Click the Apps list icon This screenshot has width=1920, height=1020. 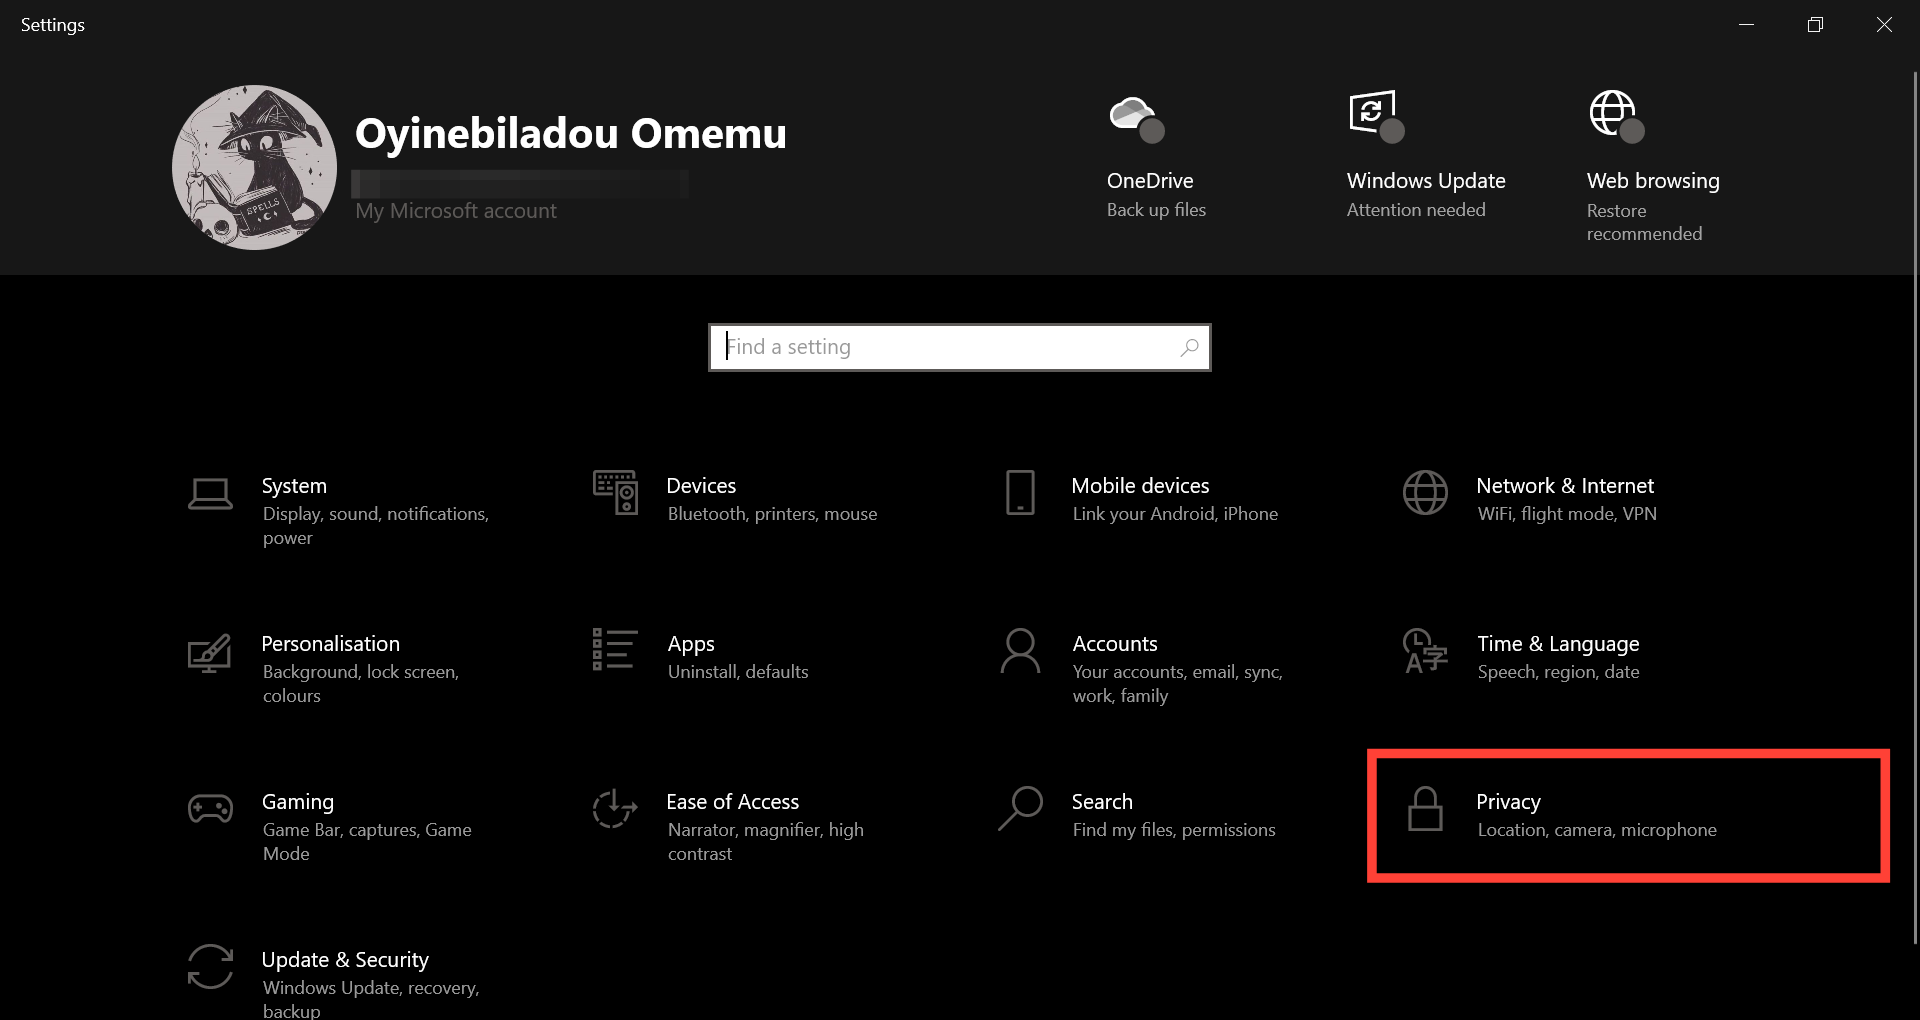click(615, 650)
